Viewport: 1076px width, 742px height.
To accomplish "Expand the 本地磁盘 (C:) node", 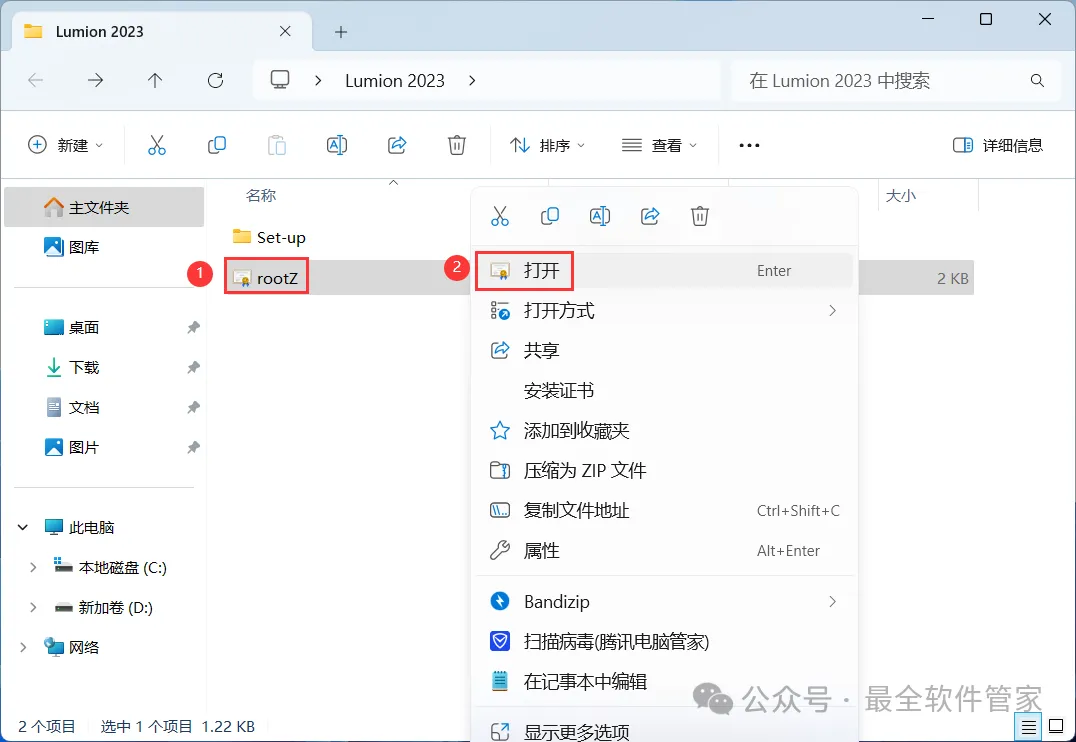I will coord(33,567).
